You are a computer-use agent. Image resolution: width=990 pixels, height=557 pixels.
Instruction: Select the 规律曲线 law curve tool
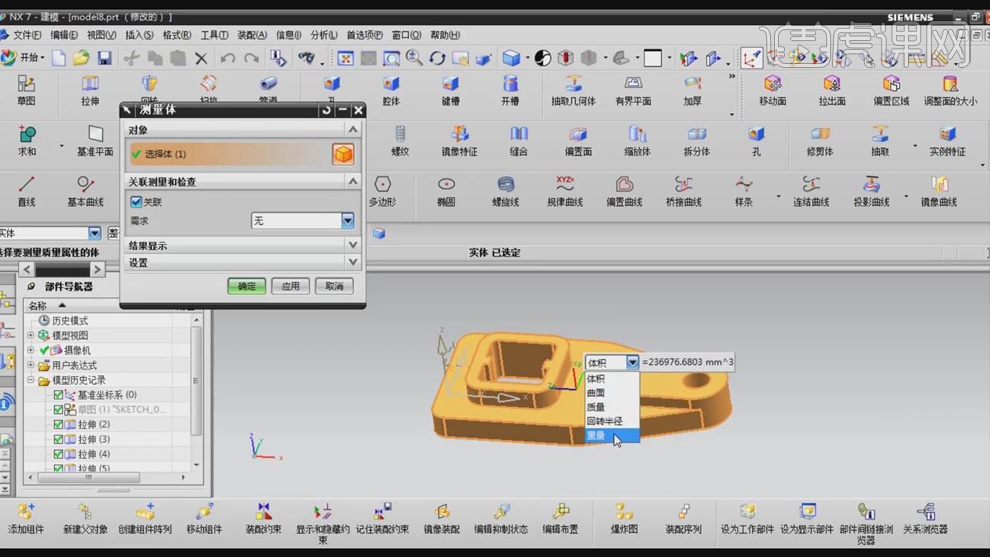pyautogui.click(x=565, y=191)
